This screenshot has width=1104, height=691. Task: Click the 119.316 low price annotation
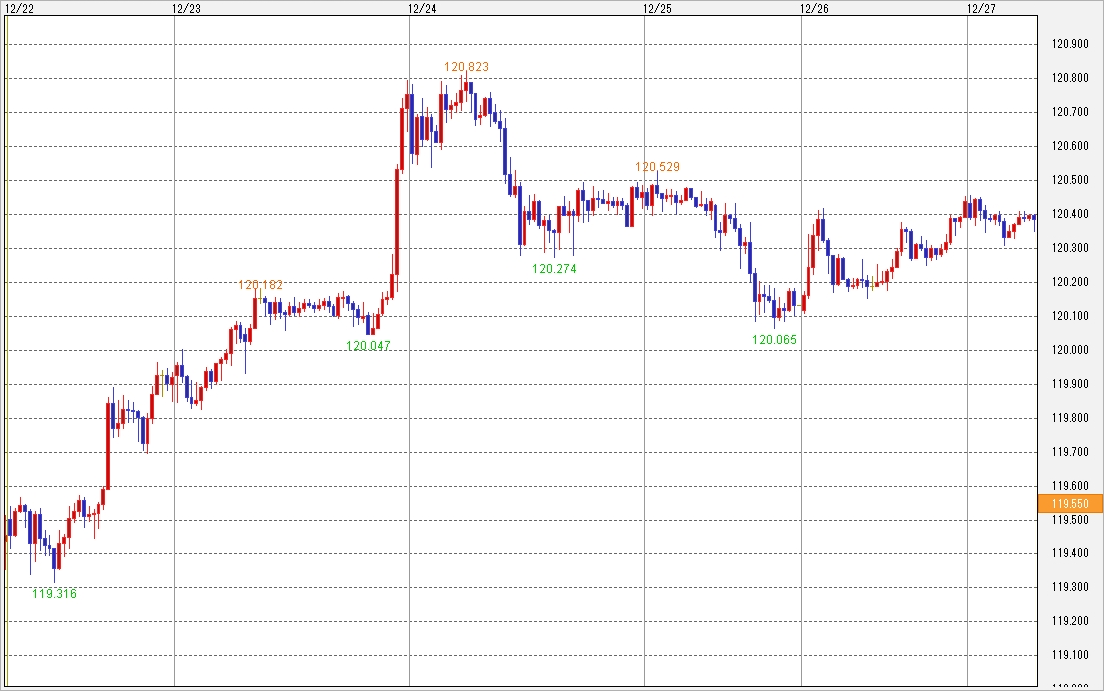54,593
